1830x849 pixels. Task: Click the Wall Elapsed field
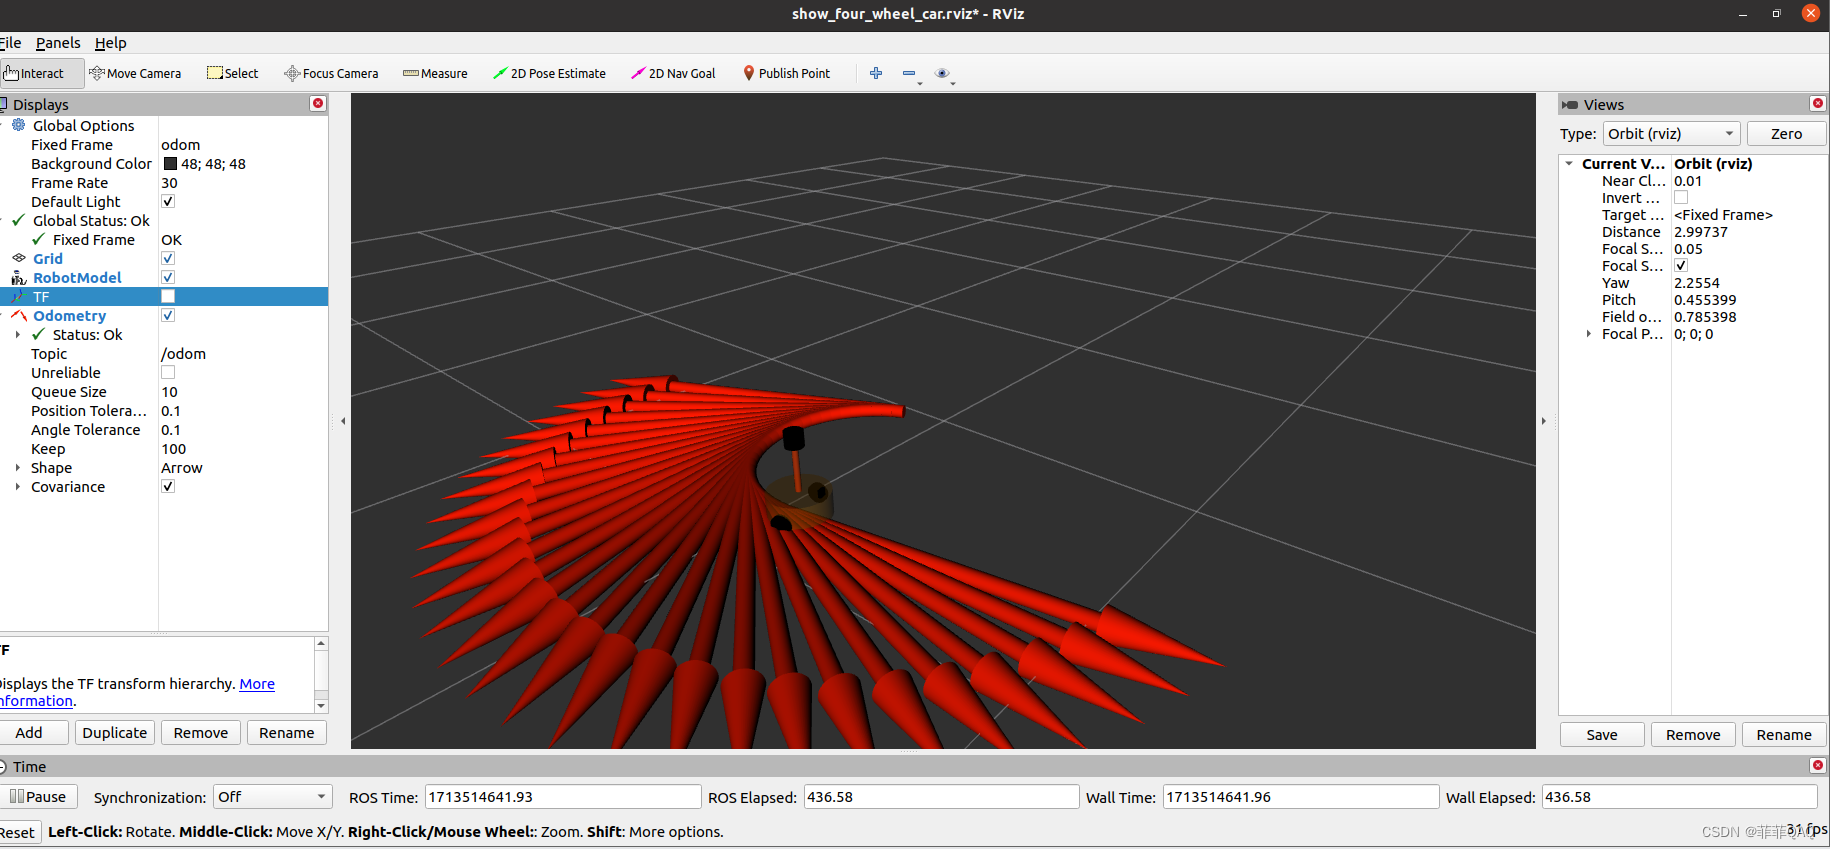tap(1679, 797)
